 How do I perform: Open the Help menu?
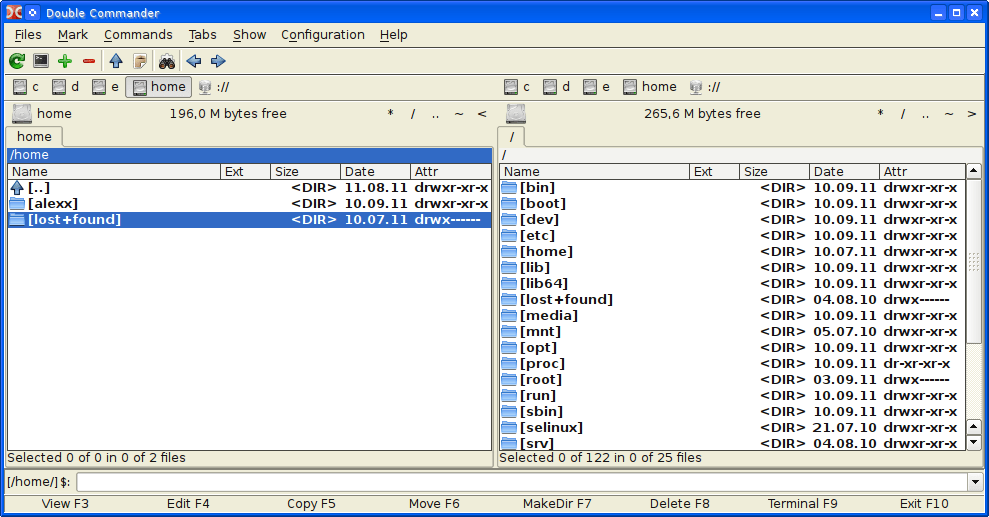394,35
